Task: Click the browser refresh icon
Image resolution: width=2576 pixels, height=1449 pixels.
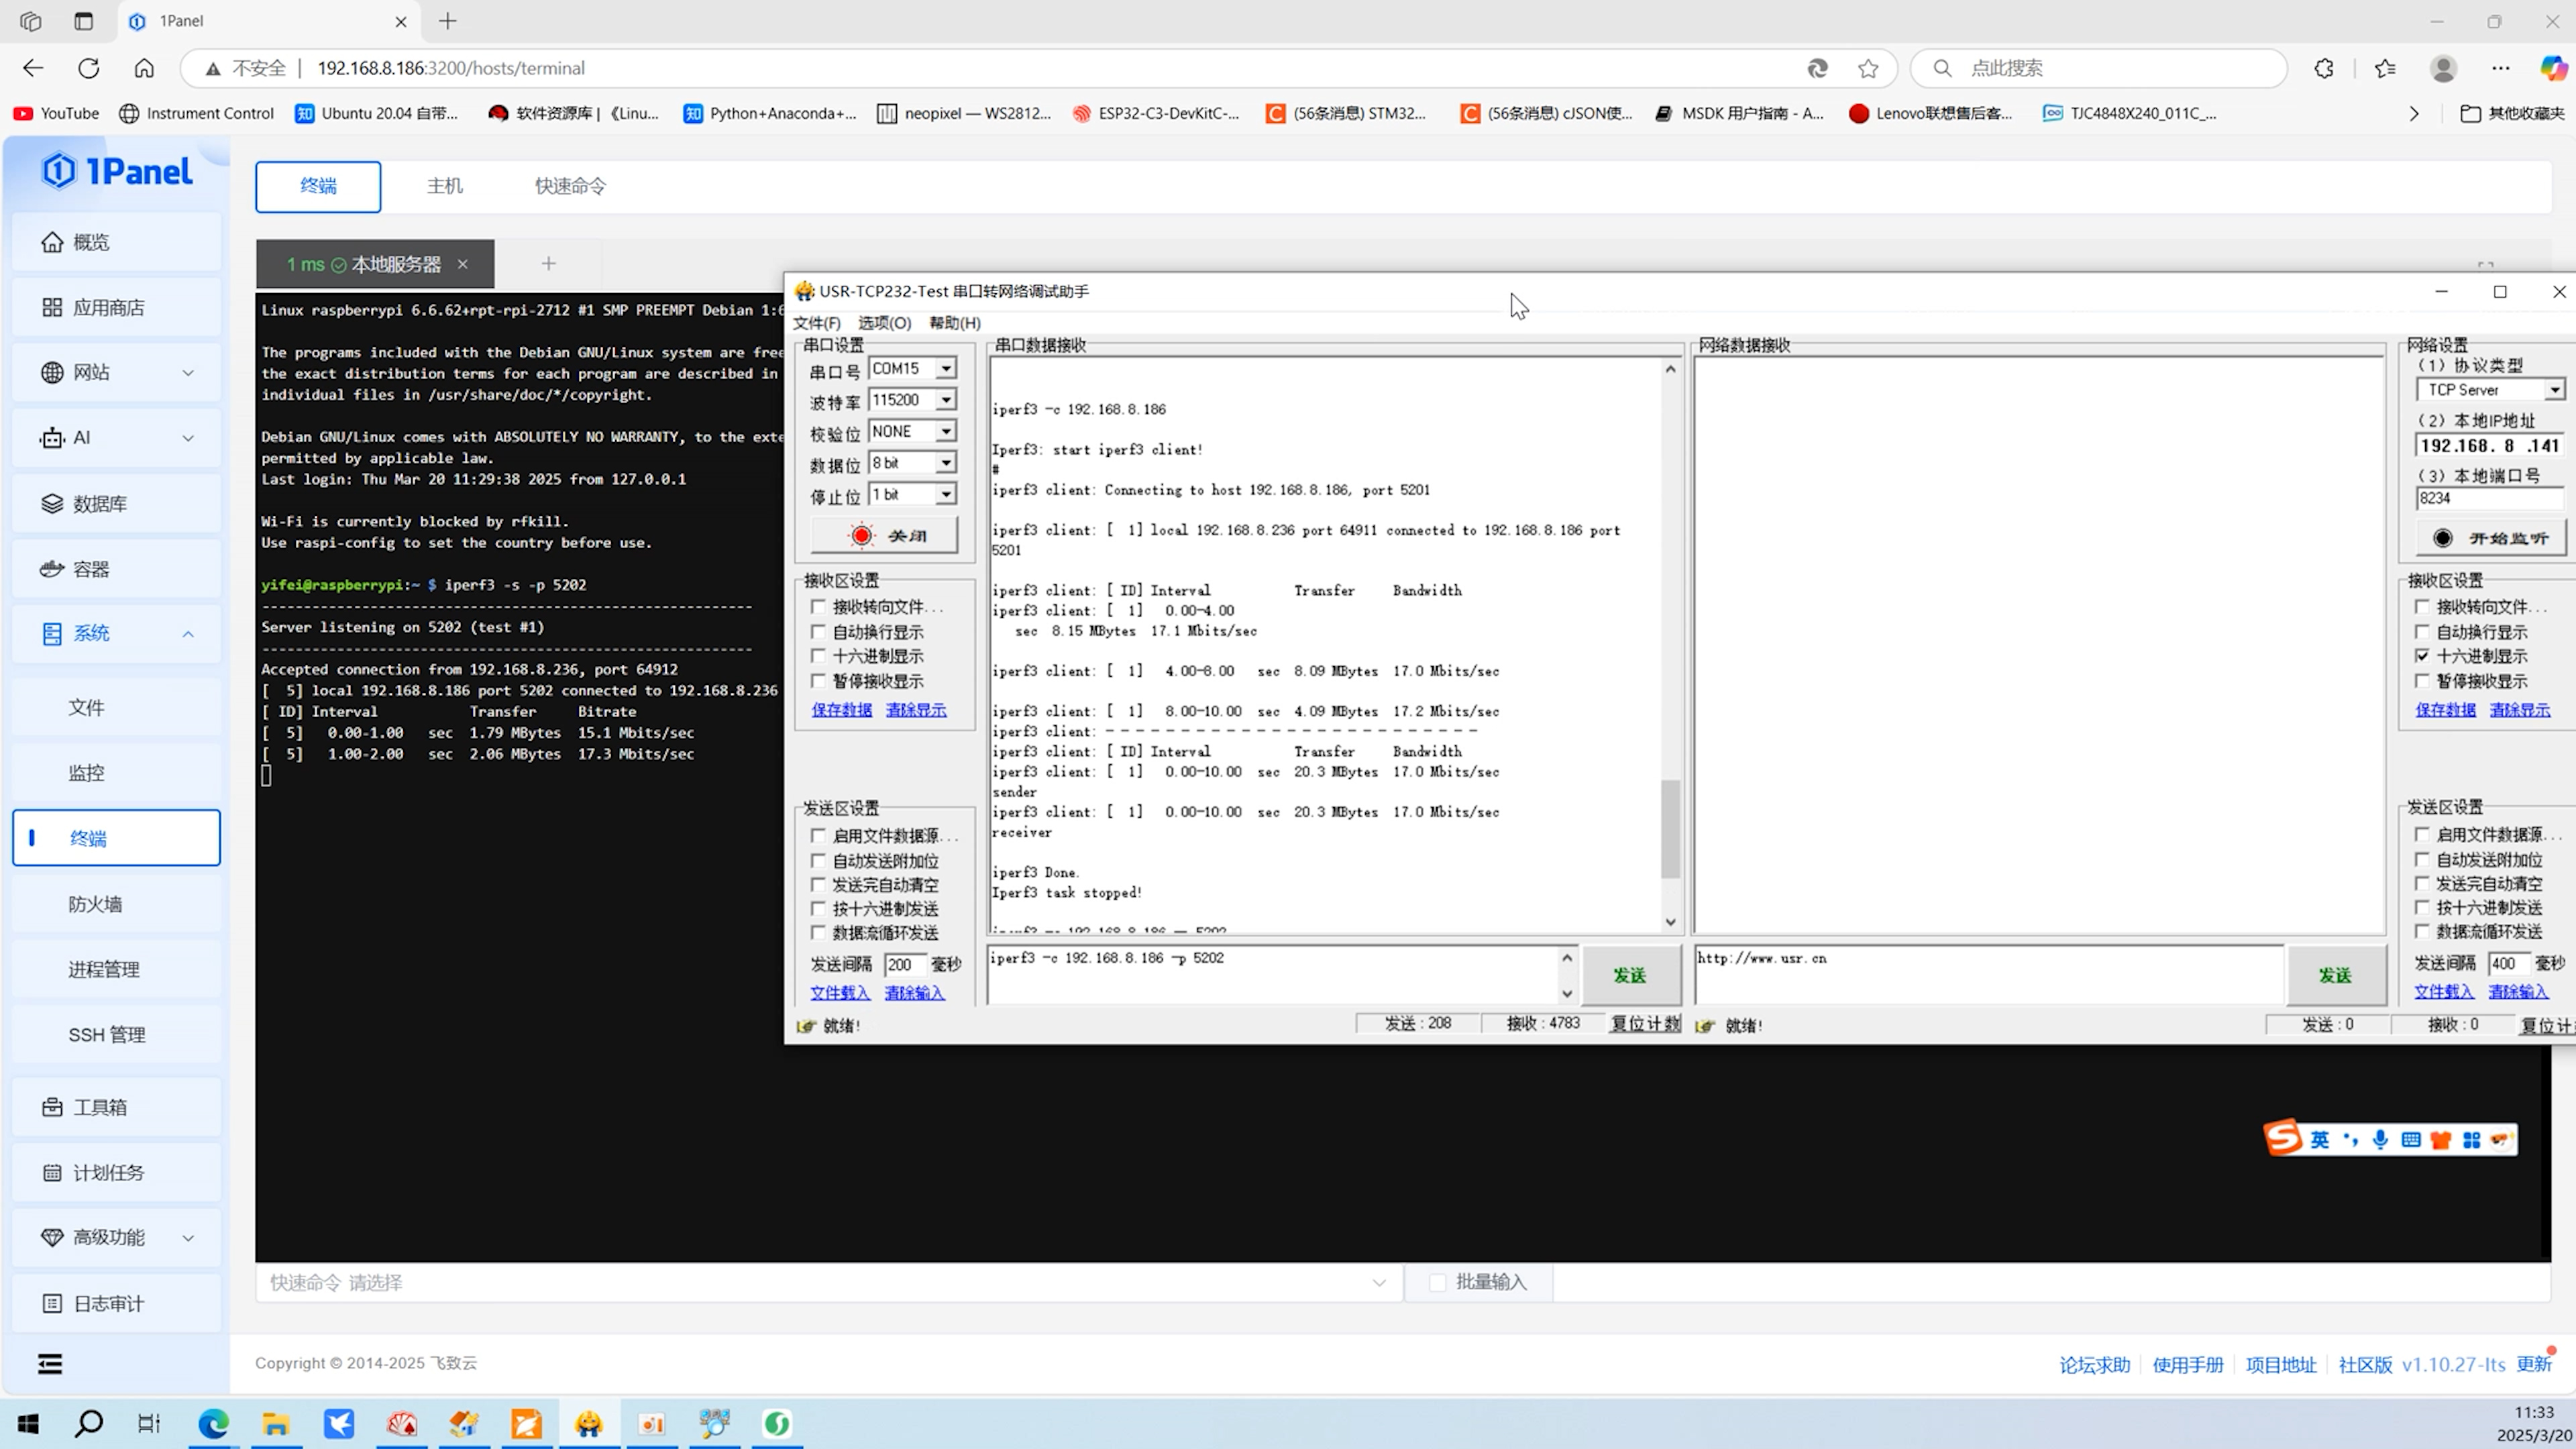Action: tap(89, 68)
